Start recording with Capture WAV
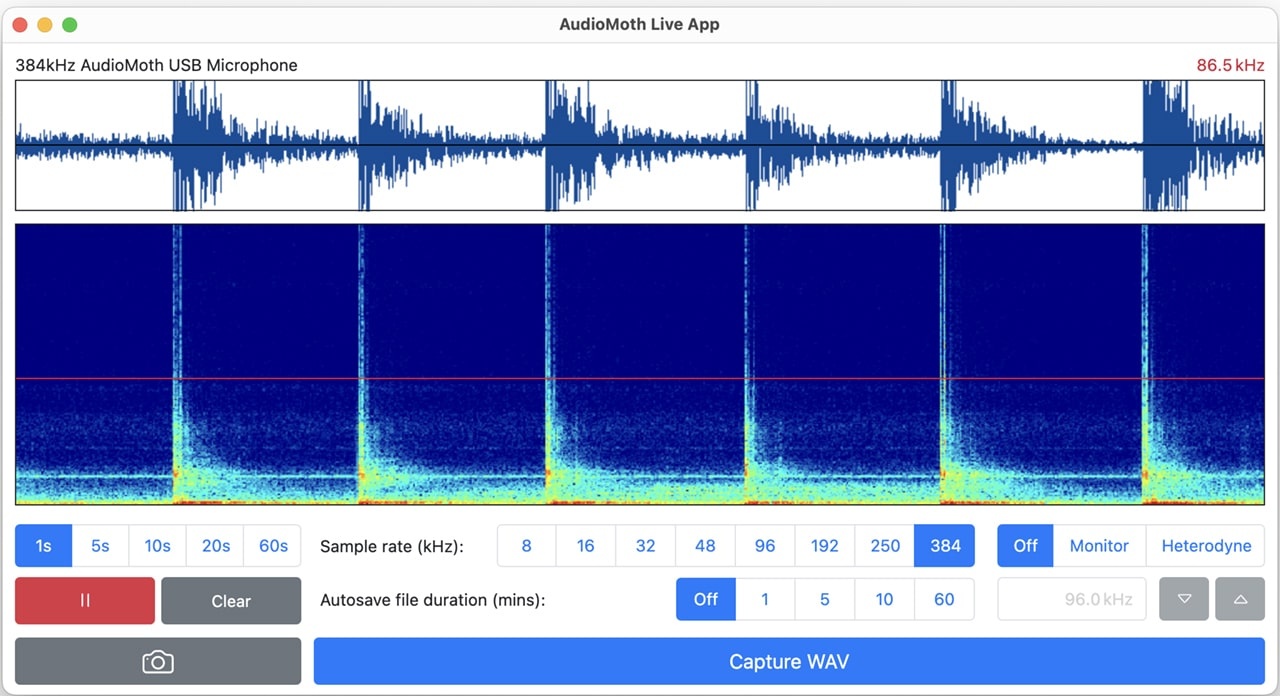Viewport: 1280px width, 696px height. (x=789, y=662)
